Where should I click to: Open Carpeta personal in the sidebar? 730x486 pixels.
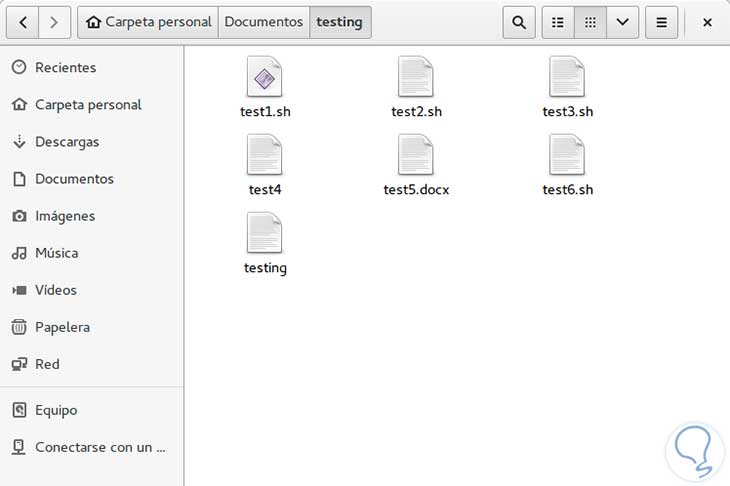coord(92,105)
